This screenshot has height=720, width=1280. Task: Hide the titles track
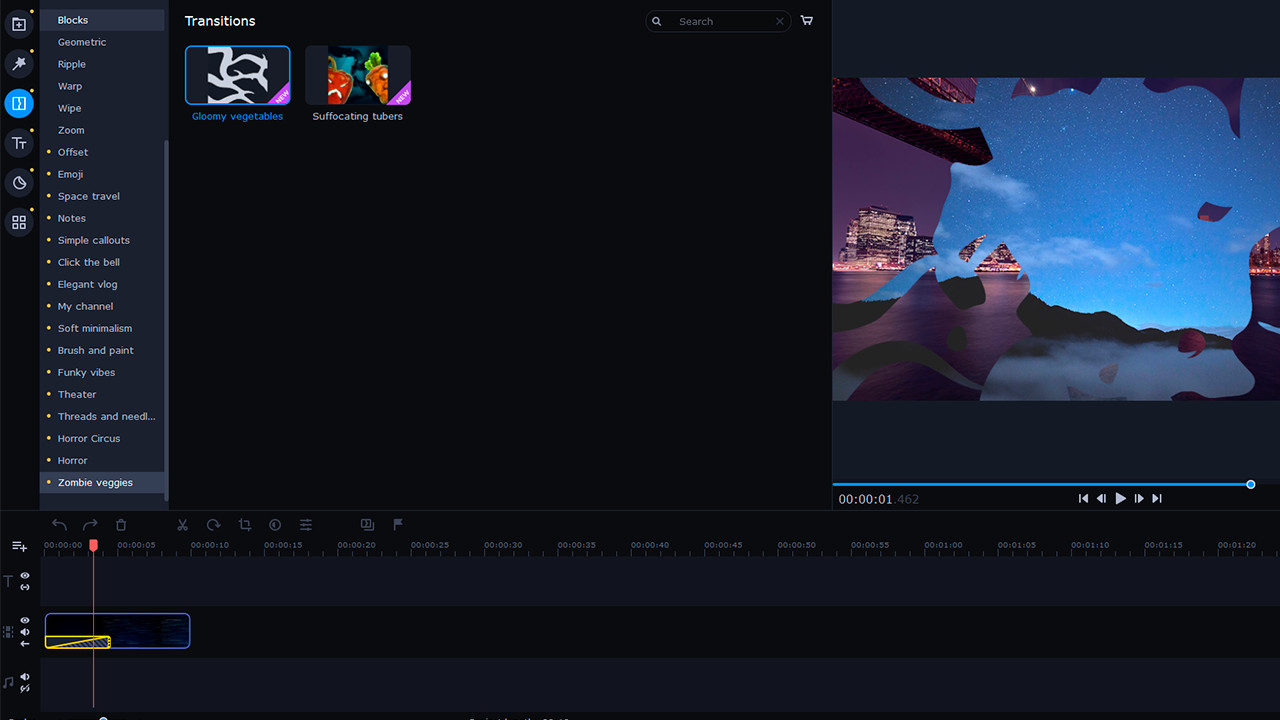point(24,576)
